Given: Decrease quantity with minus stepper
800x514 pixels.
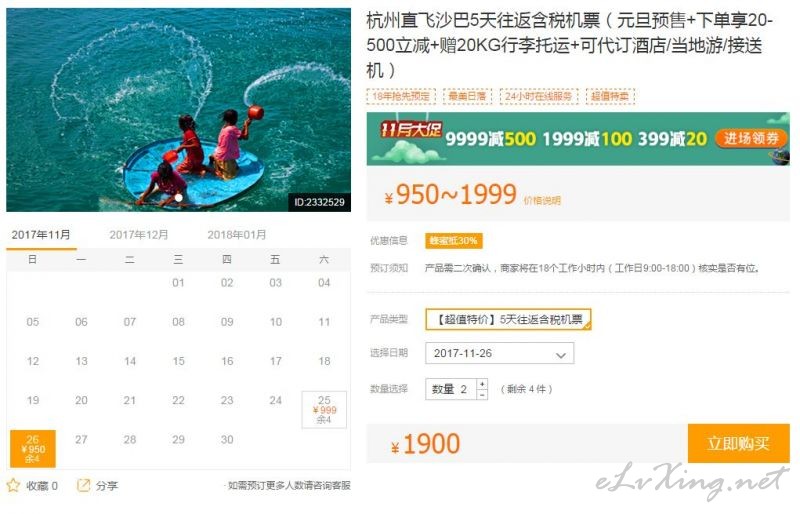Looking at the screenshot, I should pos(482,395).
